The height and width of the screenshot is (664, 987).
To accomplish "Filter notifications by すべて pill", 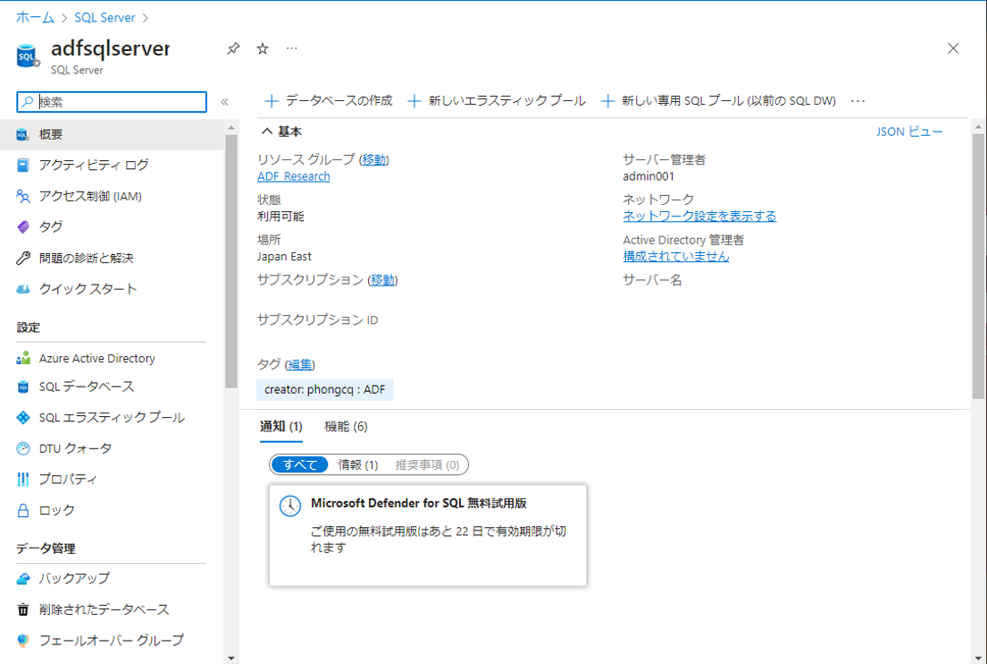I will coord(300,465).
